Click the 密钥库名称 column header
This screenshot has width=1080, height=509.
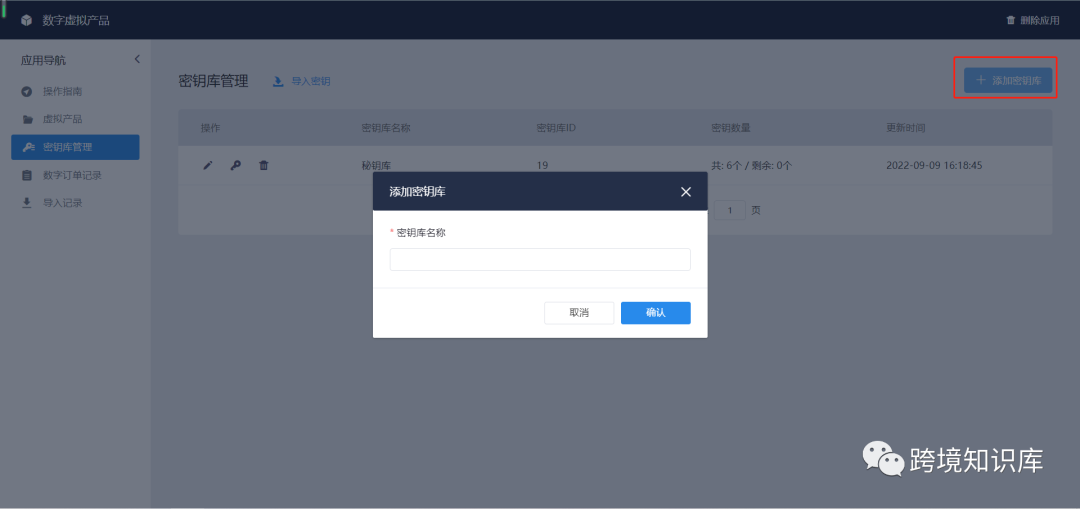386,128
